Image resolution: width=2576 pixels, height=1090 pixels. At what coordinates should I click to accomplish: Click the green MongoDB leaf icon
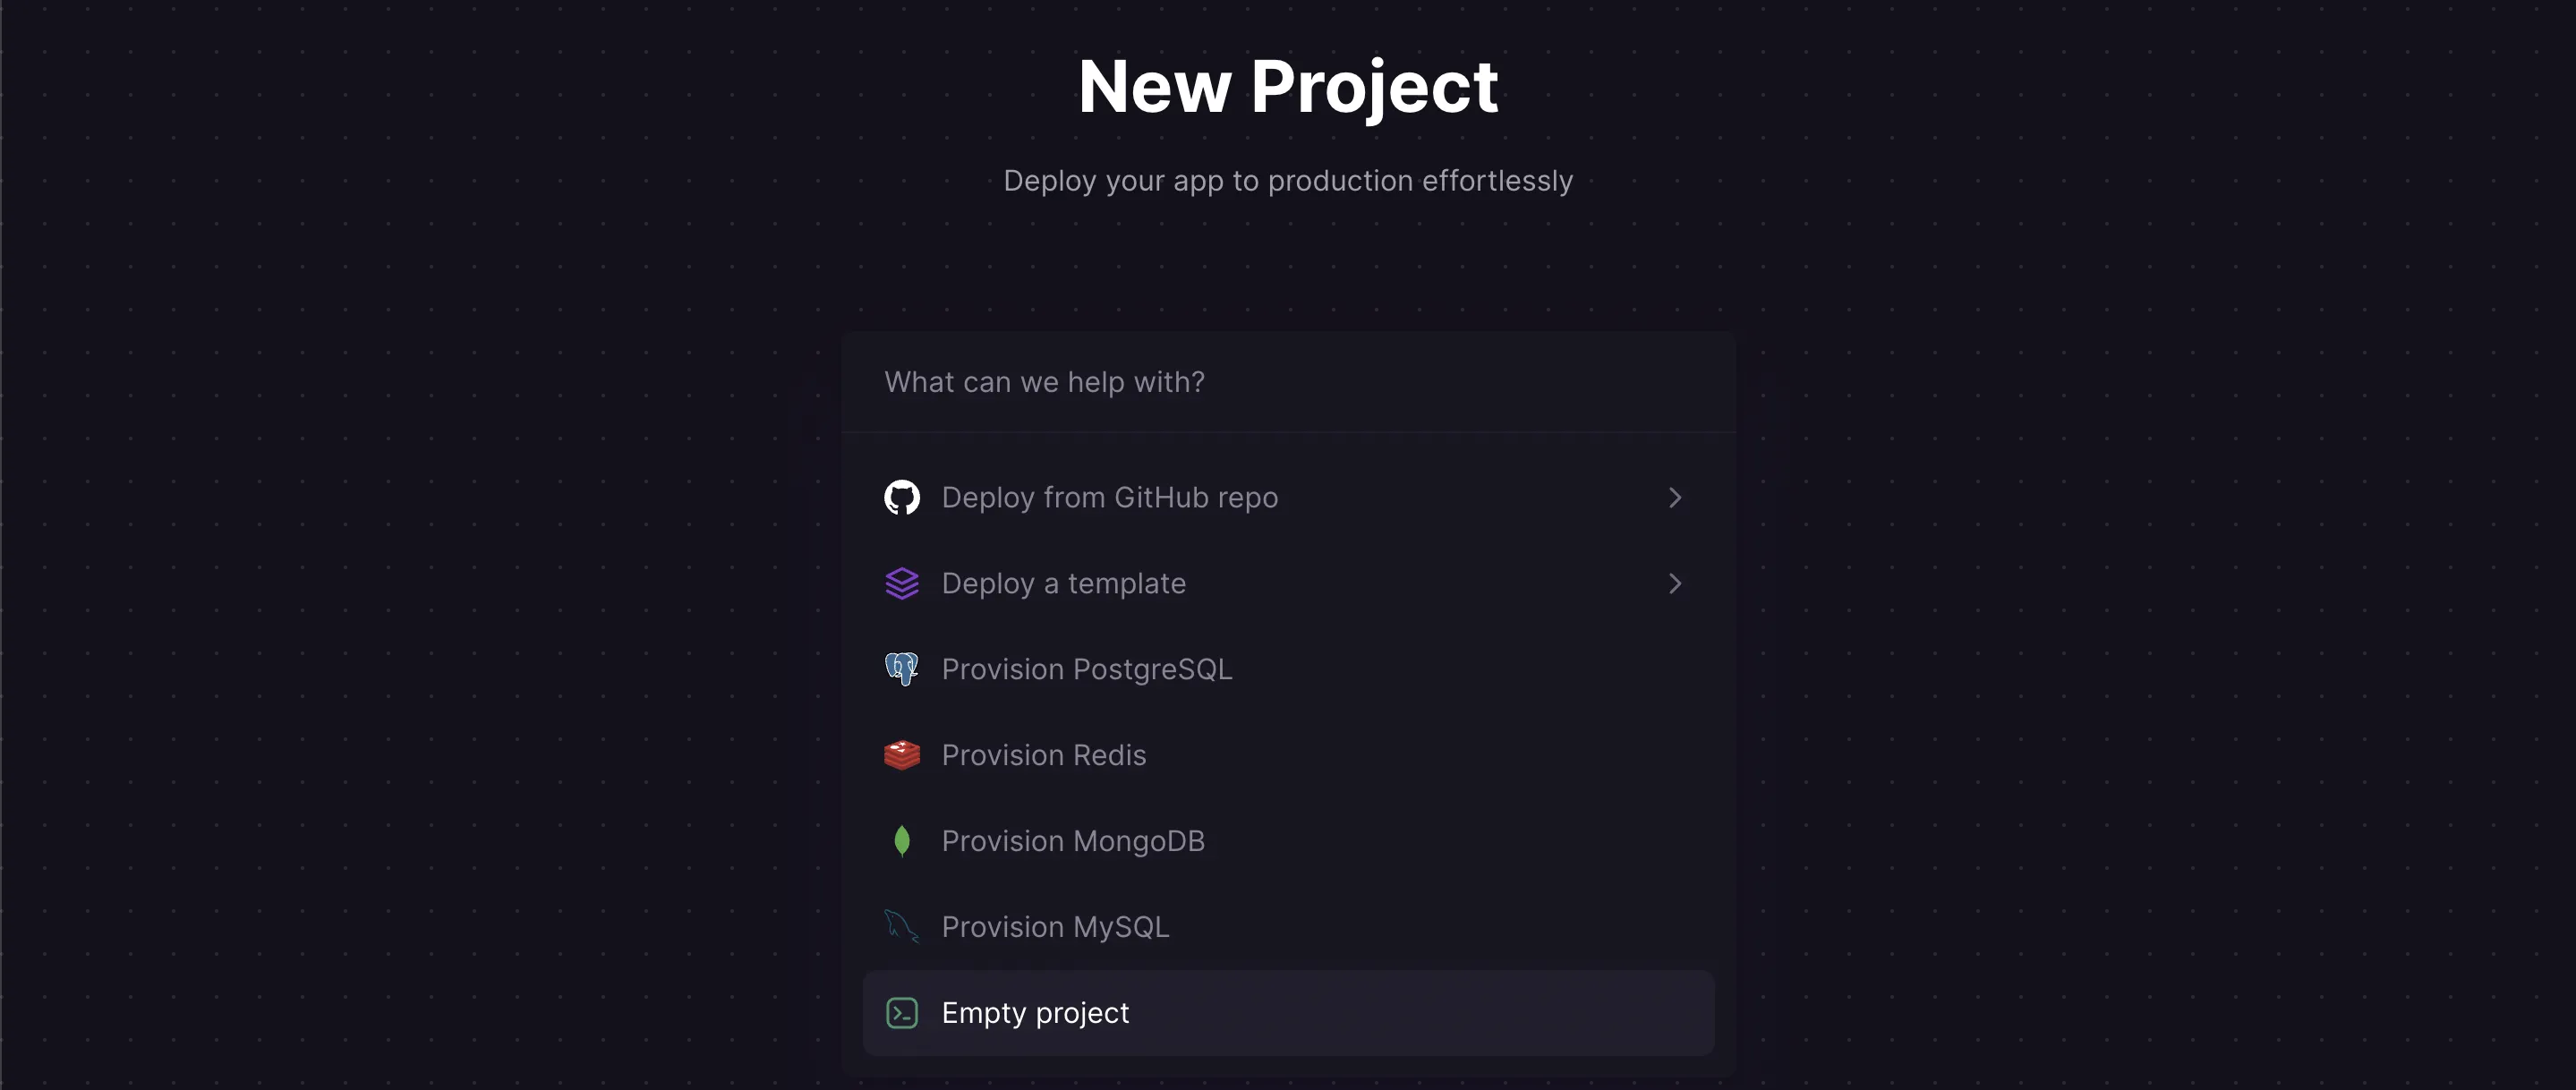[901, 841]
